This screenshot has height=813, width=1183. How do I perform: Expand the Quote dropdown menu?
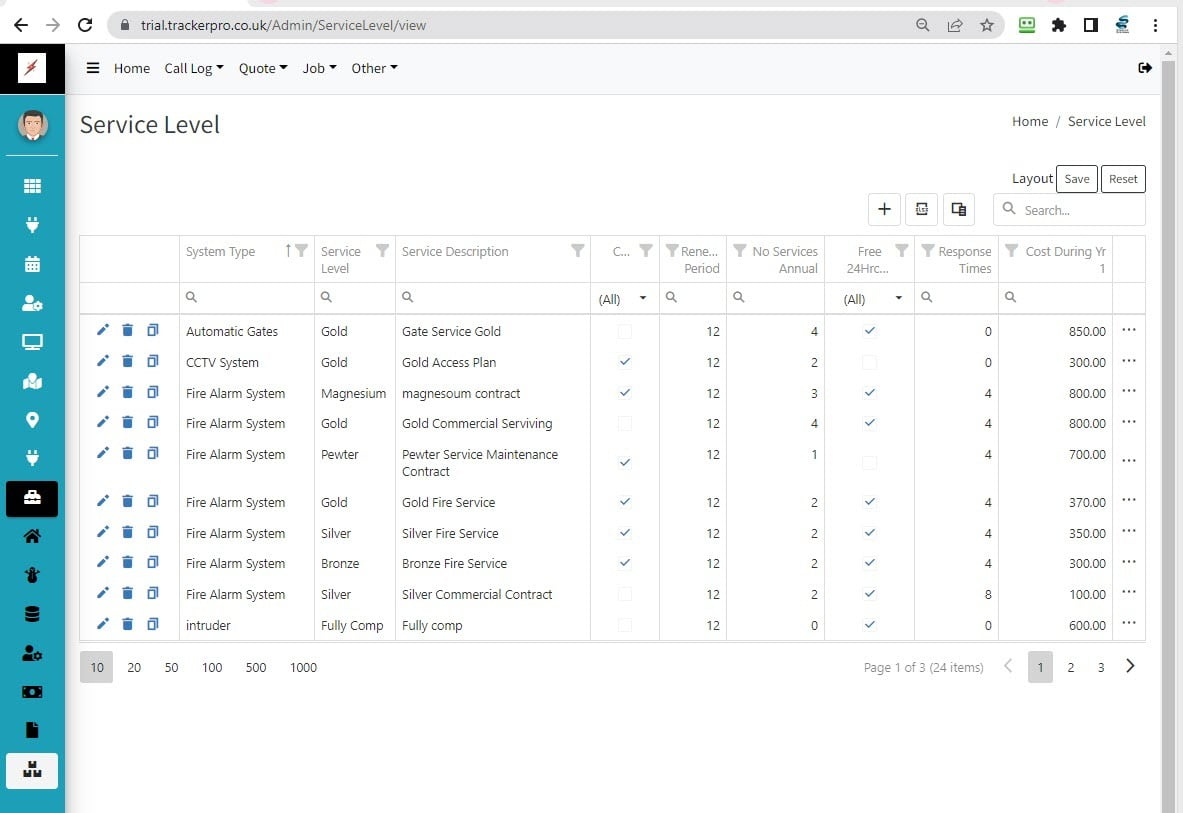263,68
